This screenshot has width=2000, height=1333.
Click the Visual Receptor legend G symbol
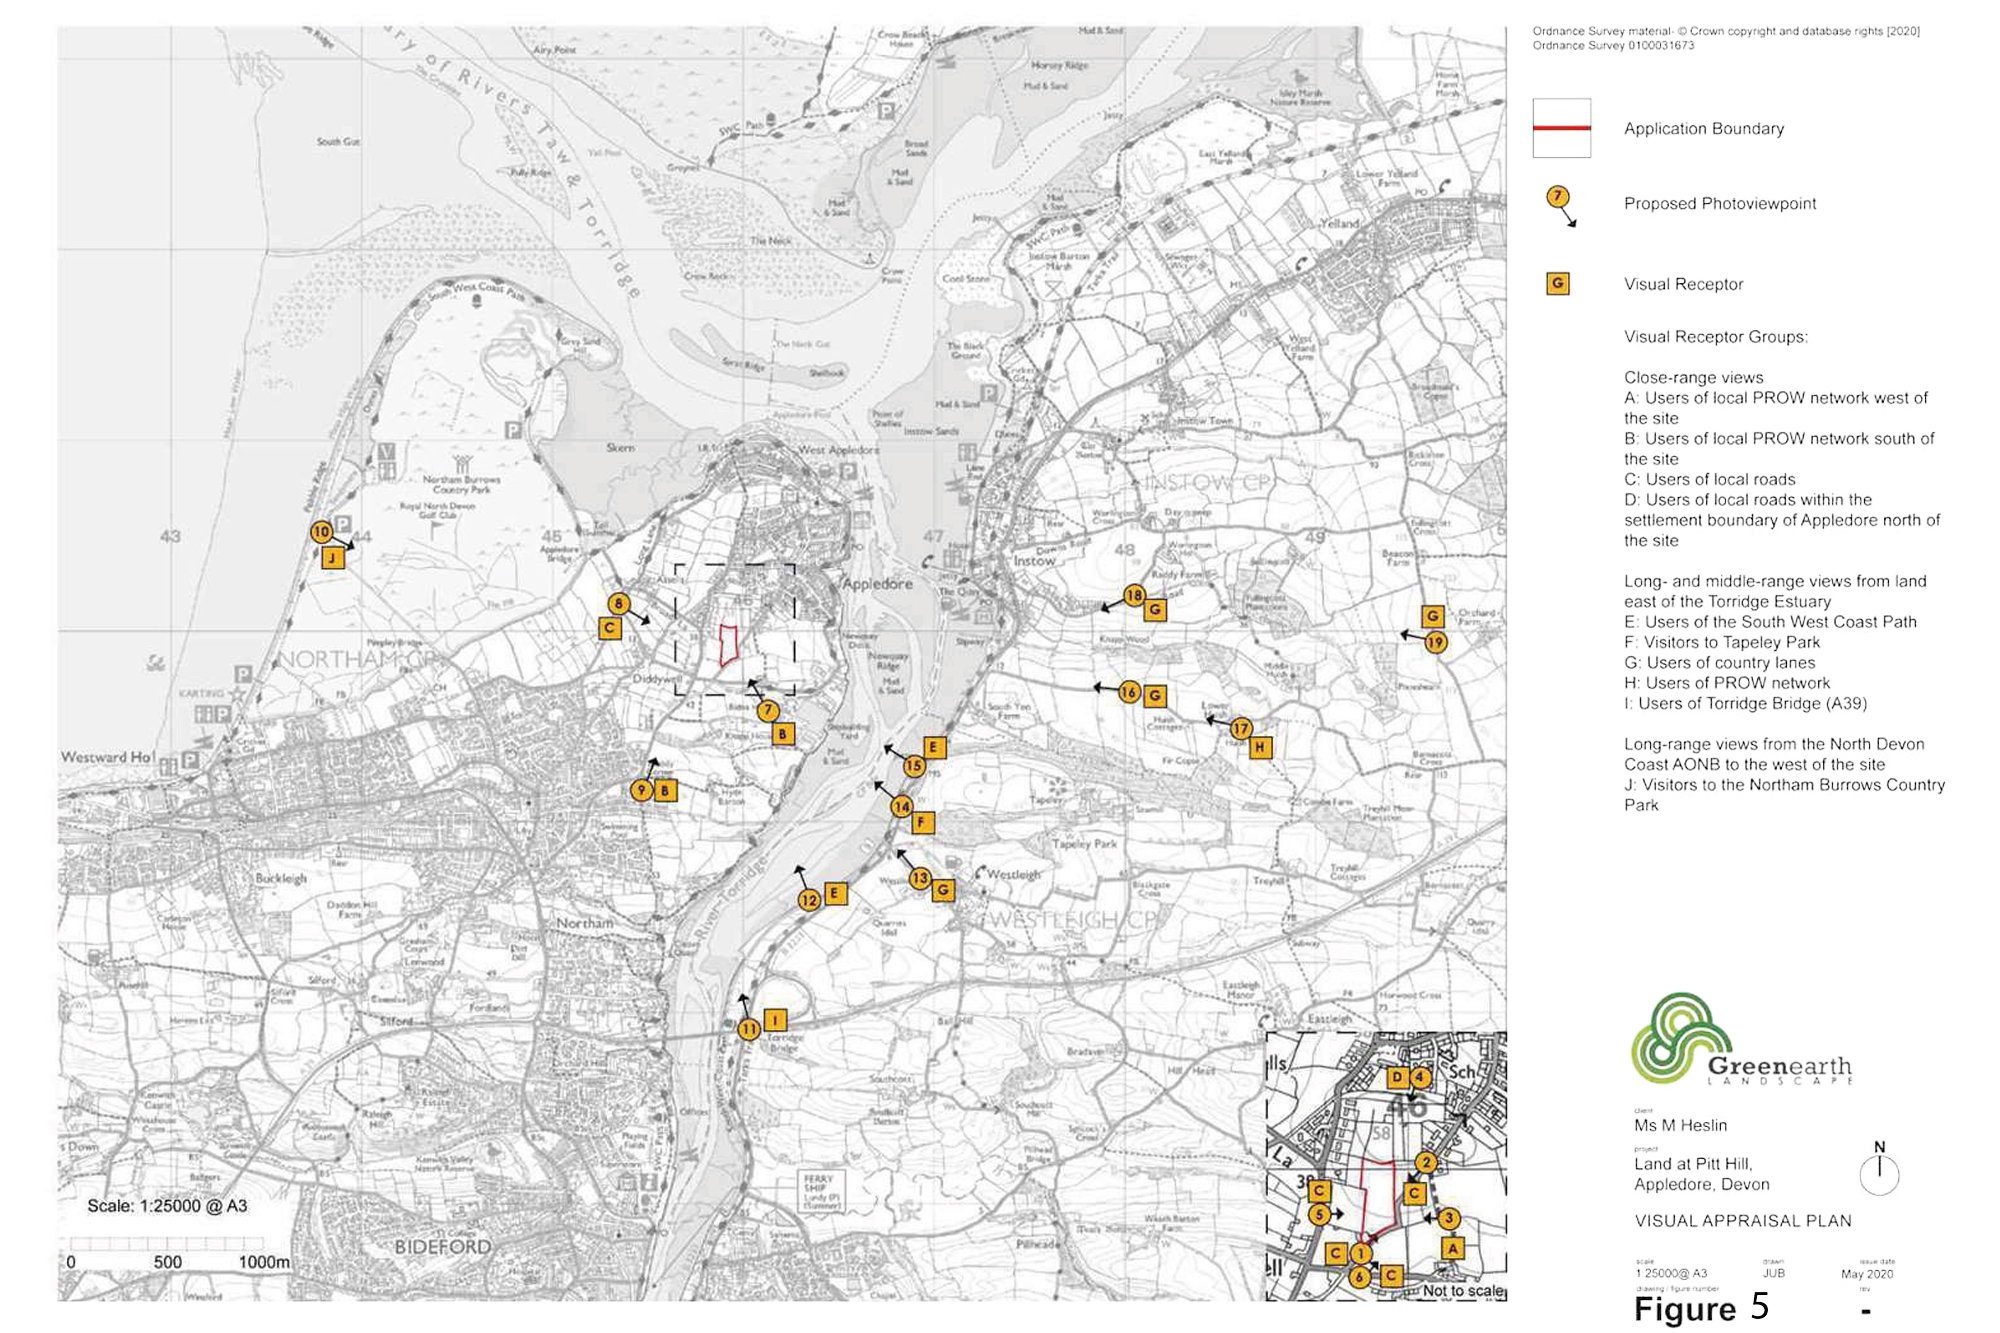[x=1558, y=284]
